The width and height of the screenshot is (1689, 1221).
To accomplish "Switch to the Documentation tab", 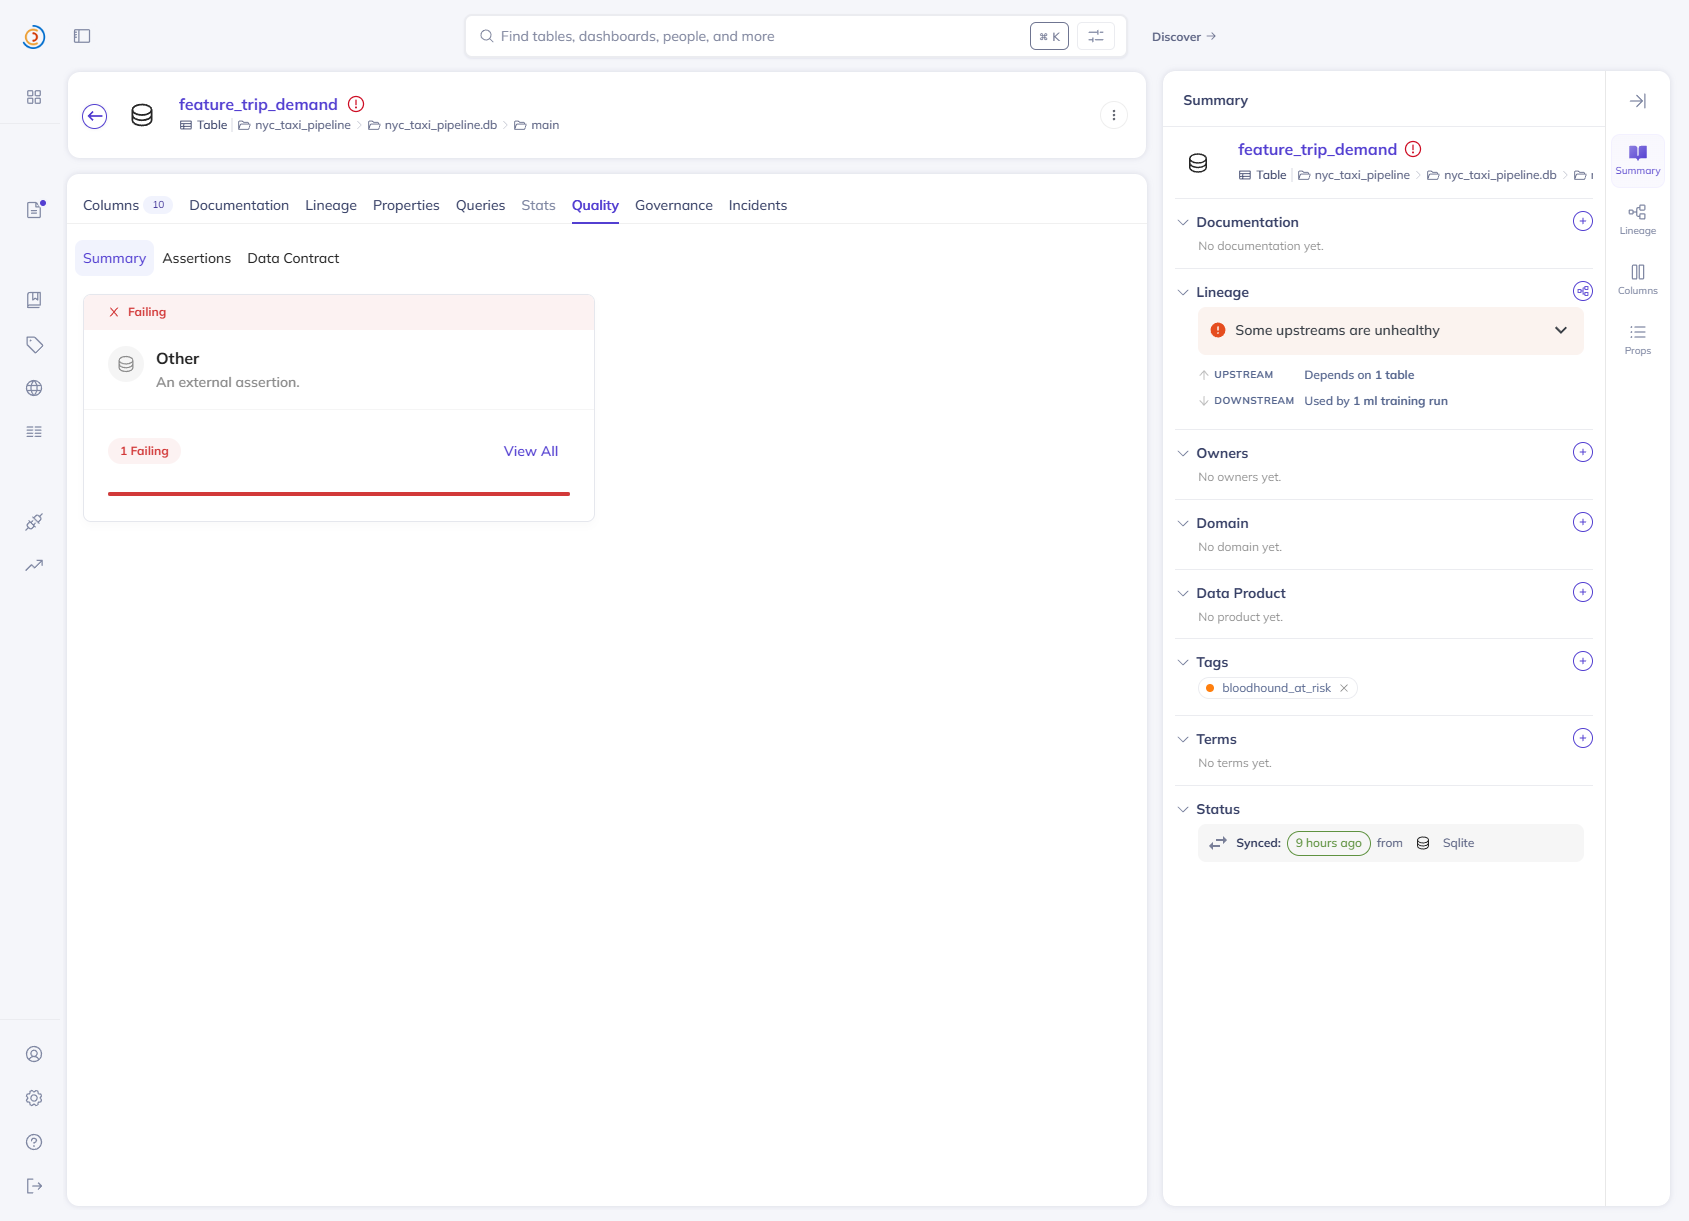I will [x=239, y=205].
